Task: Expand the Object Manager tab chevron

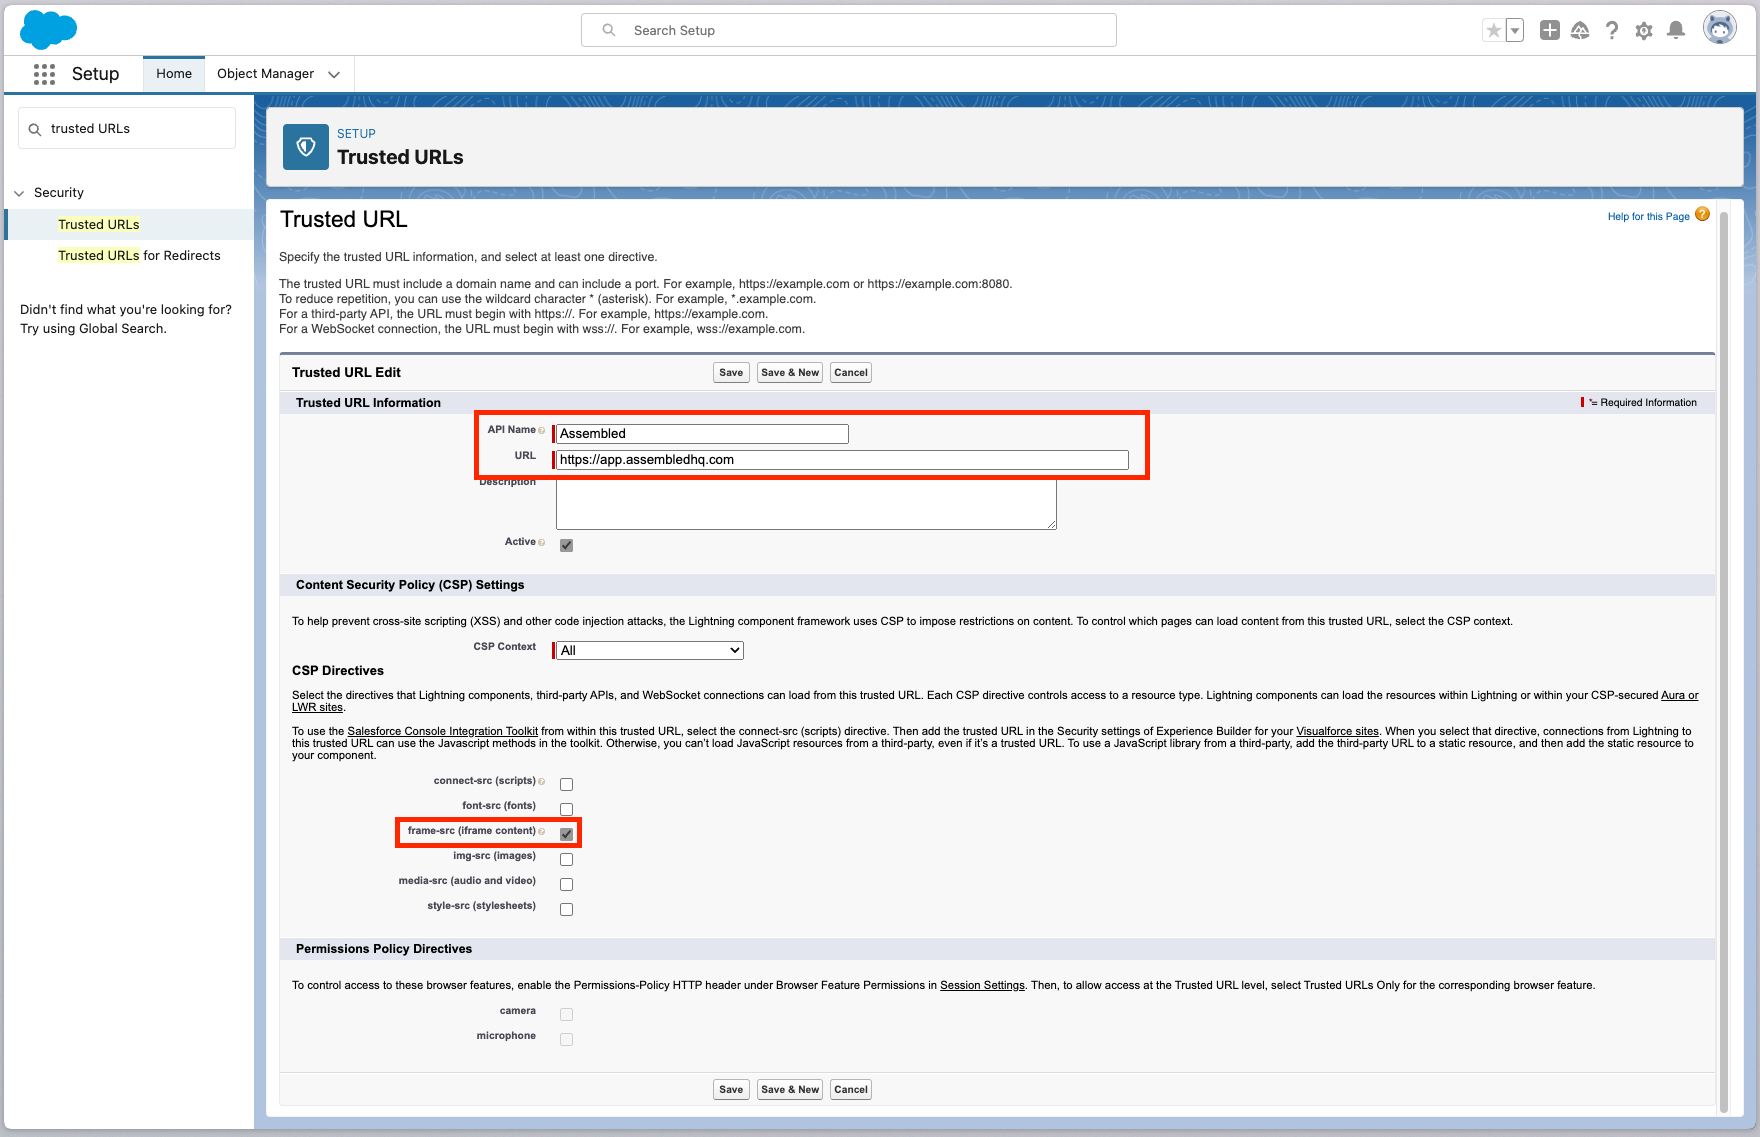Action: (x=334, y=74)
